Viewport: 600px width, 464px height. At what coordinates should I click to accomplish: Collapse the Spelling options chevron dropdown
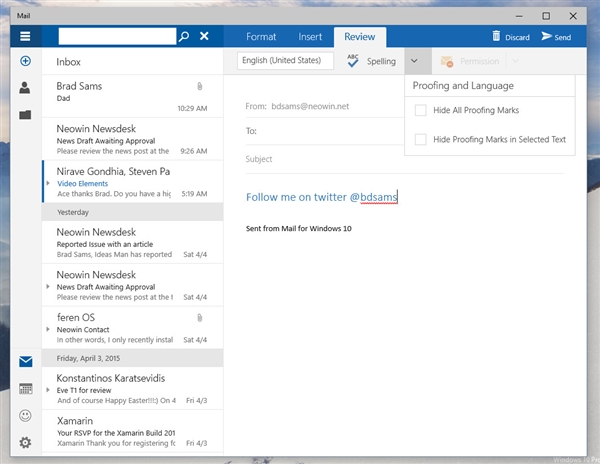pyautogui.click(x=415, y=61)
